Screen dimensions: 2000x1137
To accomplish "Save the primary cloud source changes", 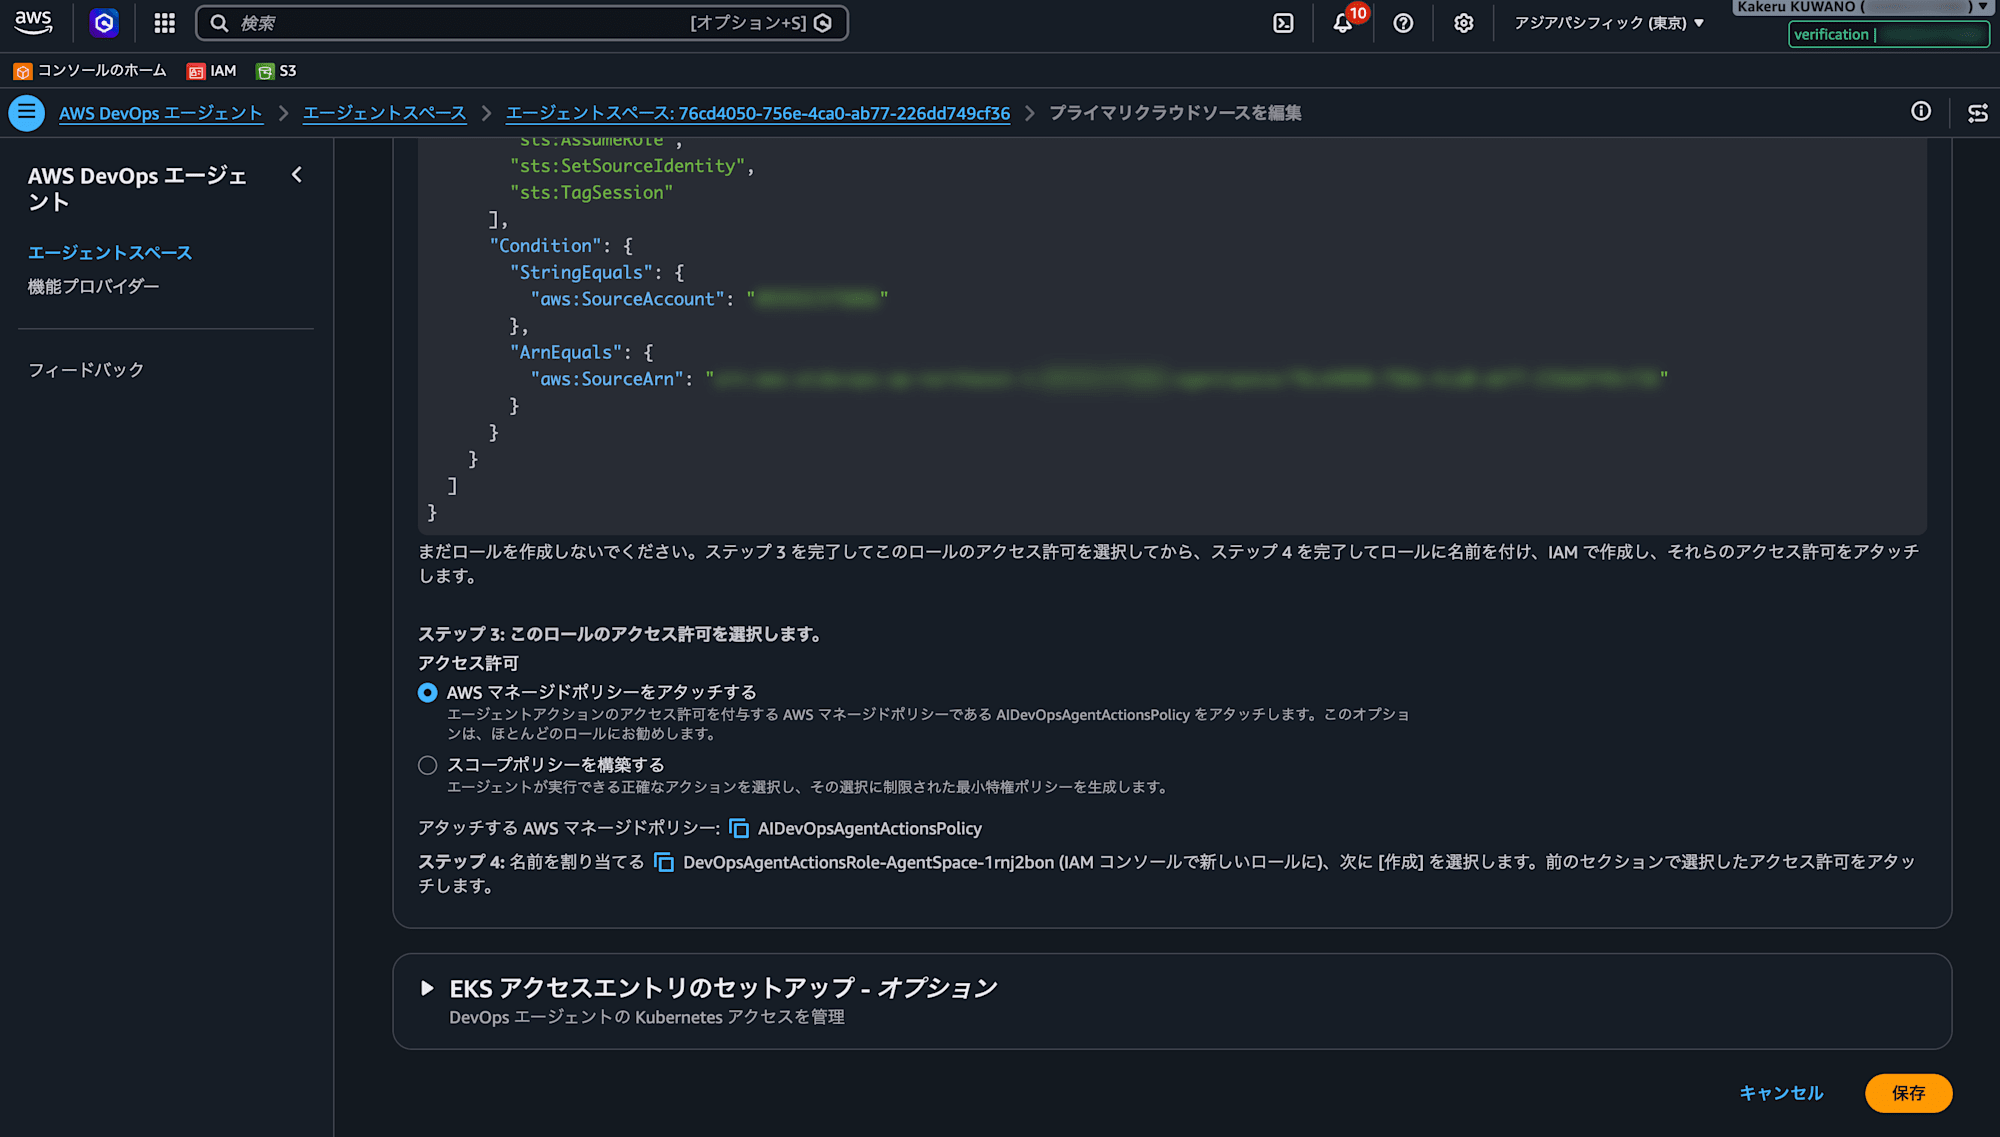I will [1908, 1093].
